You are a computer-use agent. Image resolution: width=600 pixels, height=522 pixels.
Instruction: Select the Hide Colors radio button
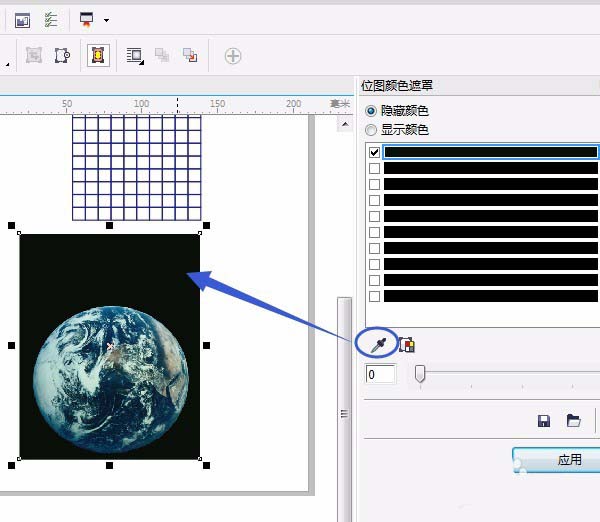(x=371, y=111)
